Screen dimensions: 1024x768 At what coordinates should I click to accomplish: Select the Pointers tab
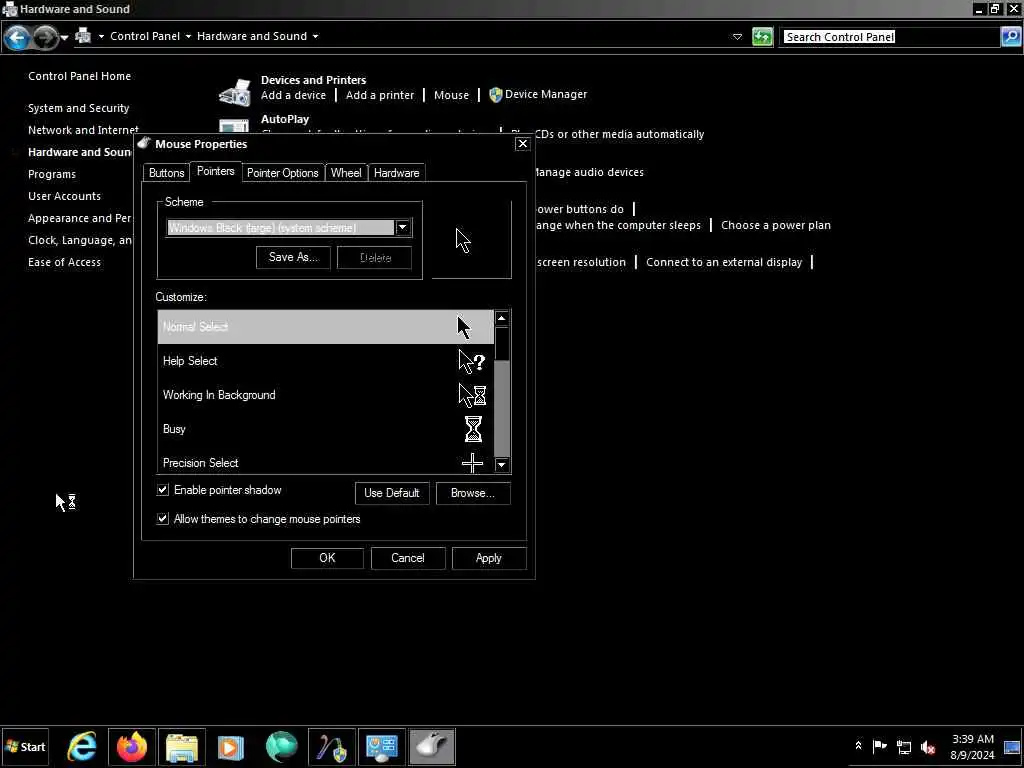pos(216,171)
